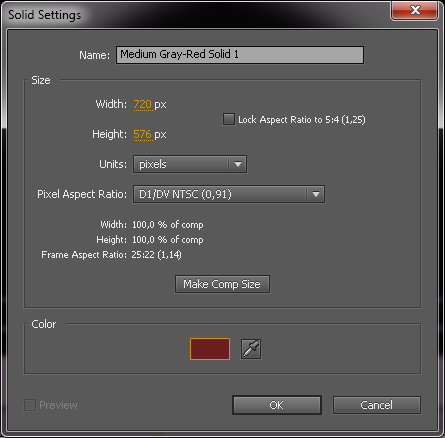Click into the Name field with Medium Gray-Red Solid 1
Viewport: 445px width, 438px height.
(x=240, y=55)
